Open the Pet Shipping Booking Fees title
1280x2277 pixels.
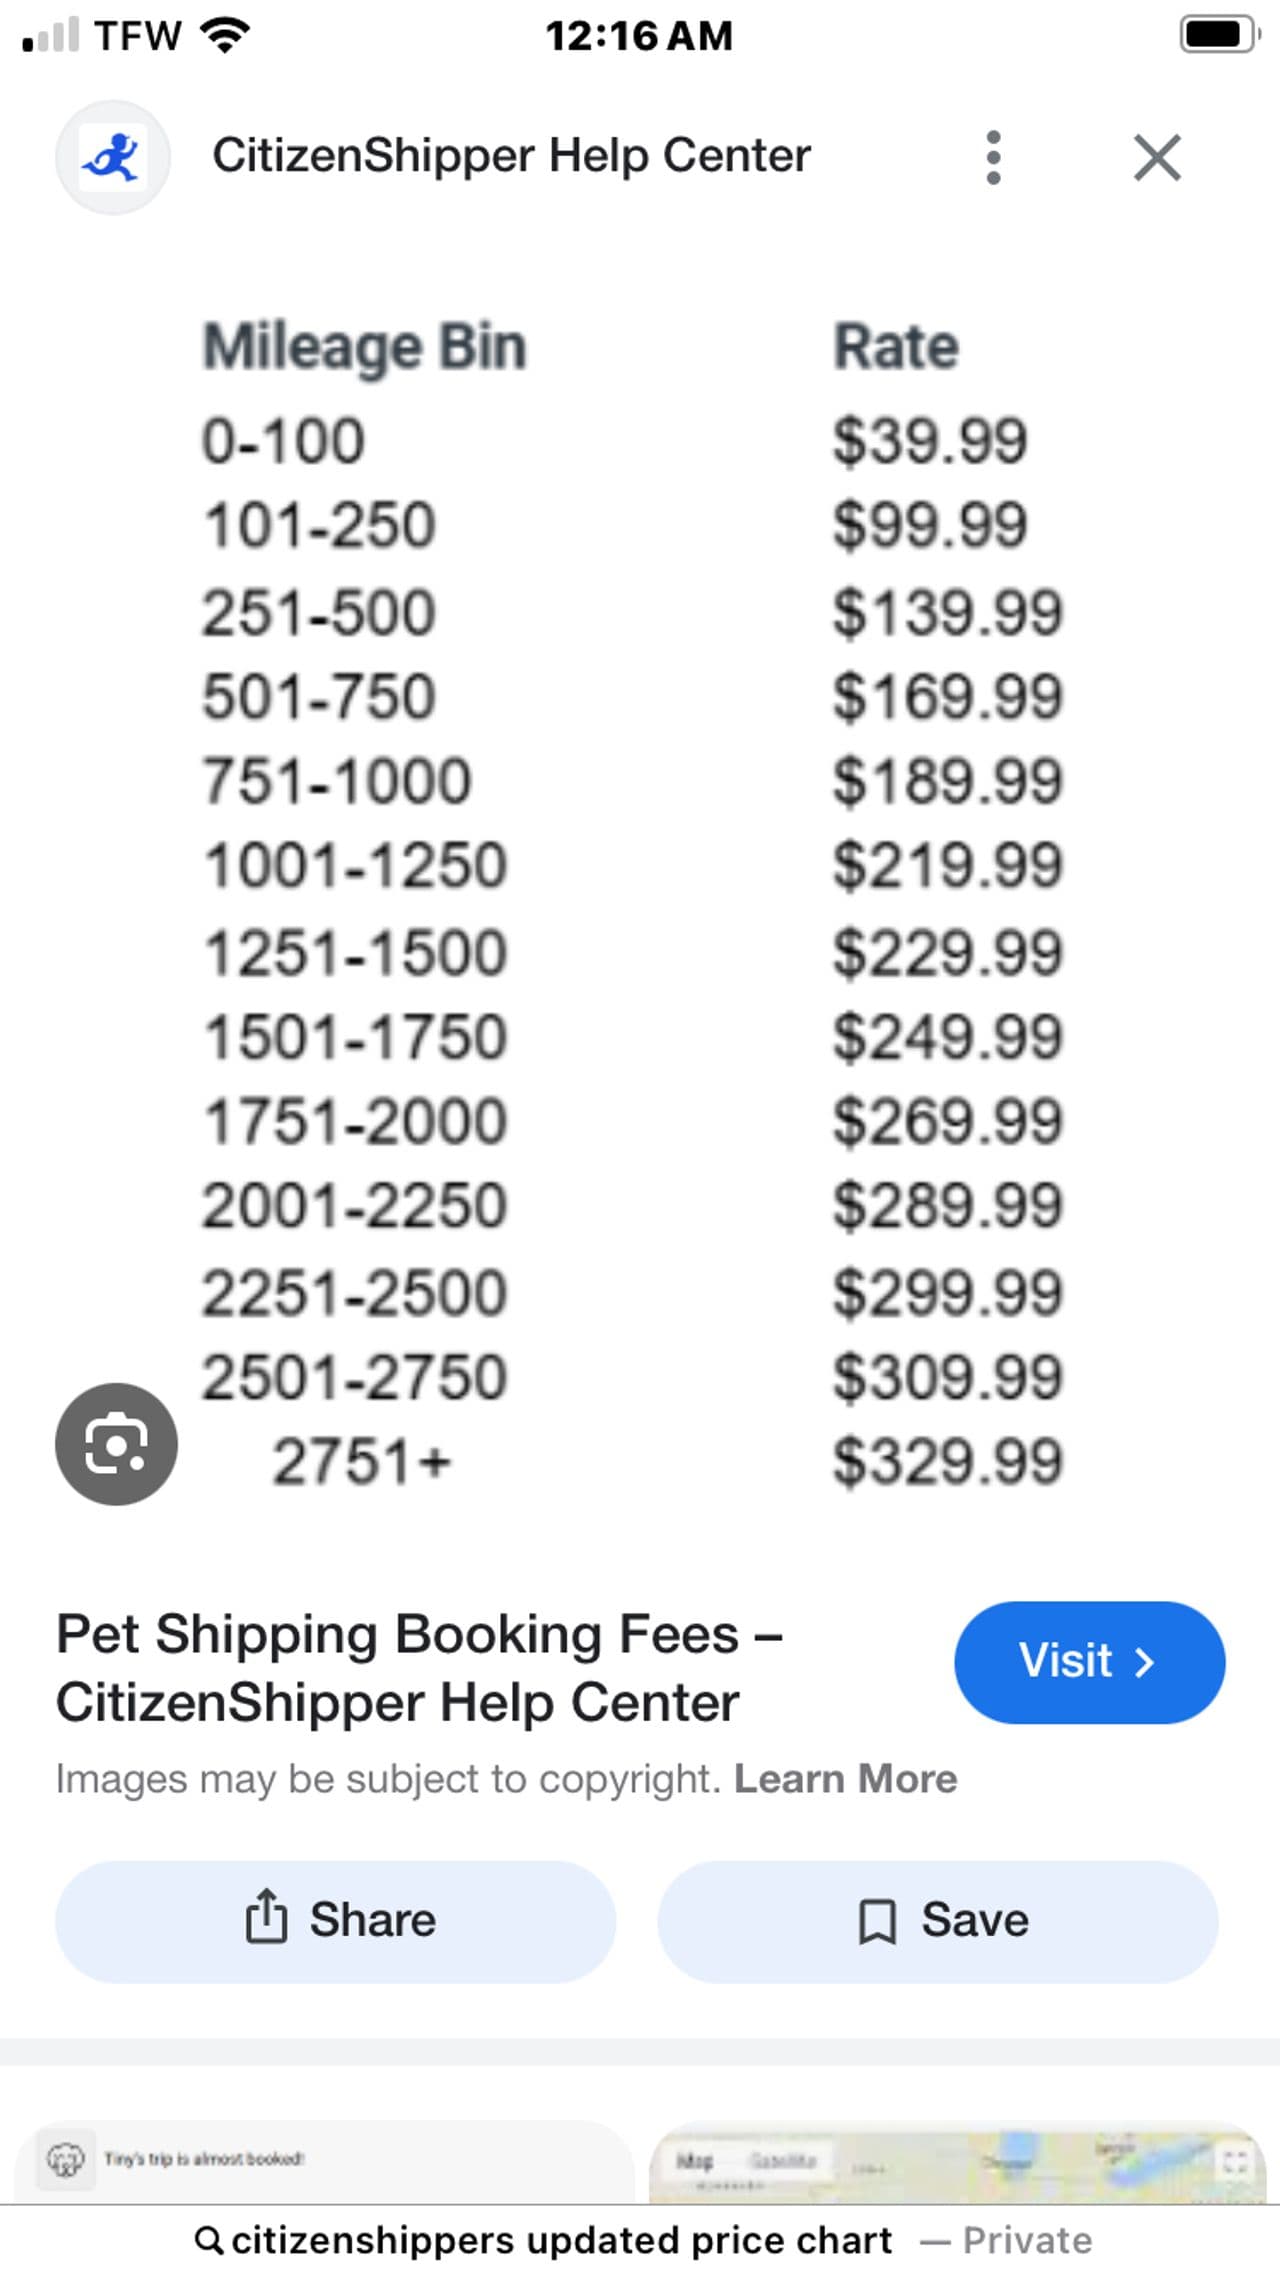coord(419,1667)
